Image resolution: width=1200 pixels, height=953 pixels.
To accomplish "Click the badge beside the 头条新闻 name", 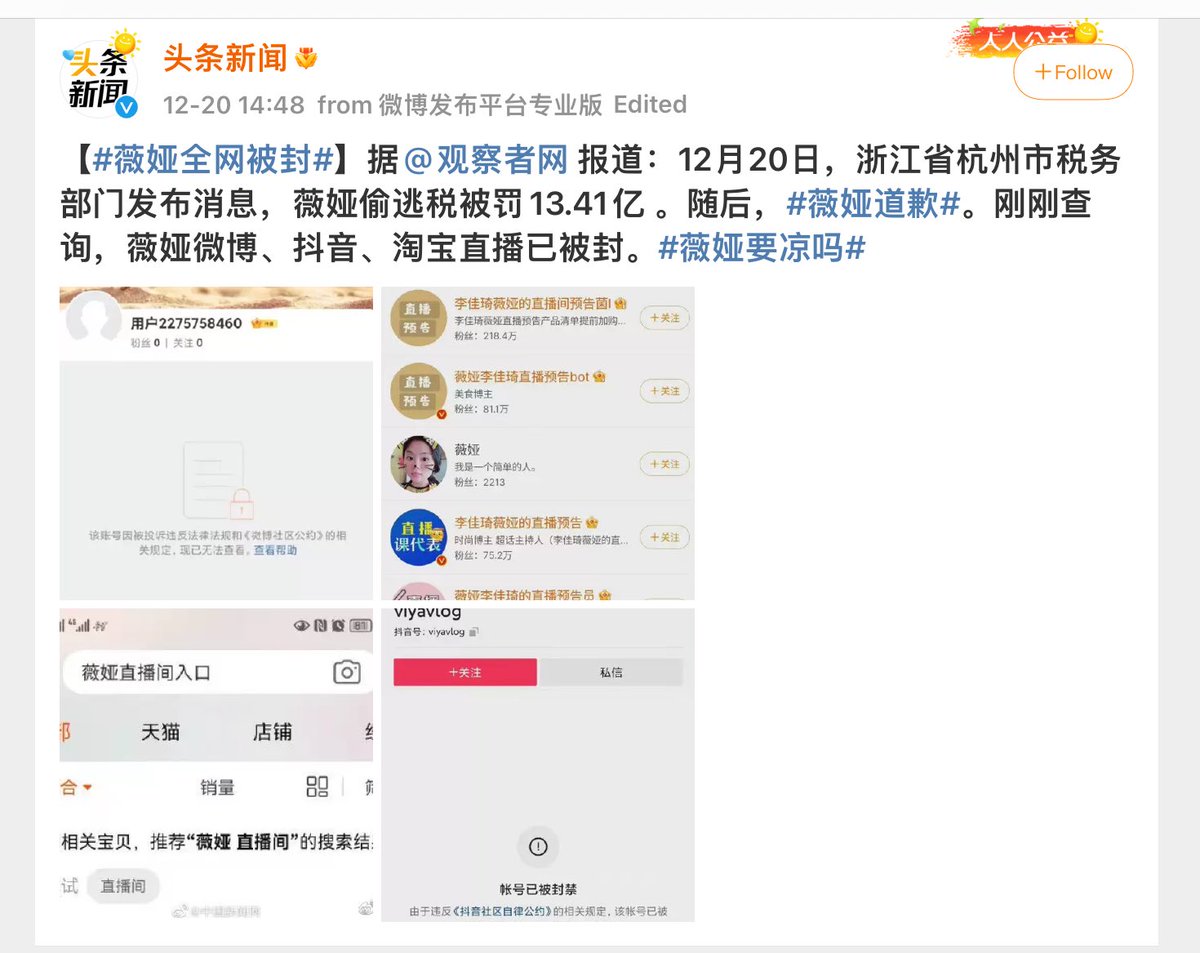I will click(x=306, y=58).
